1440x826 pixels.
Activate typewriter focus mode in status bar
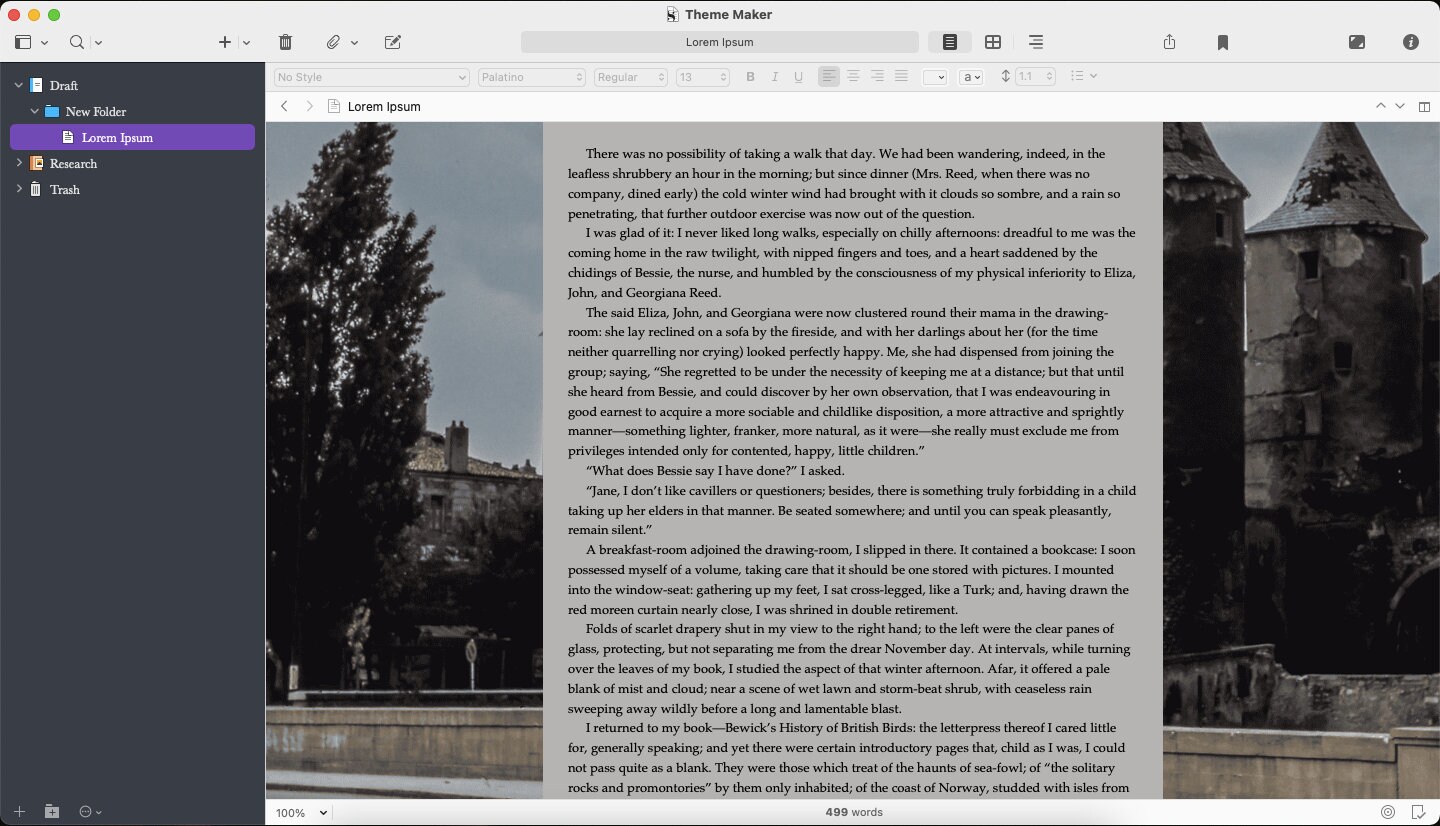1388,812
